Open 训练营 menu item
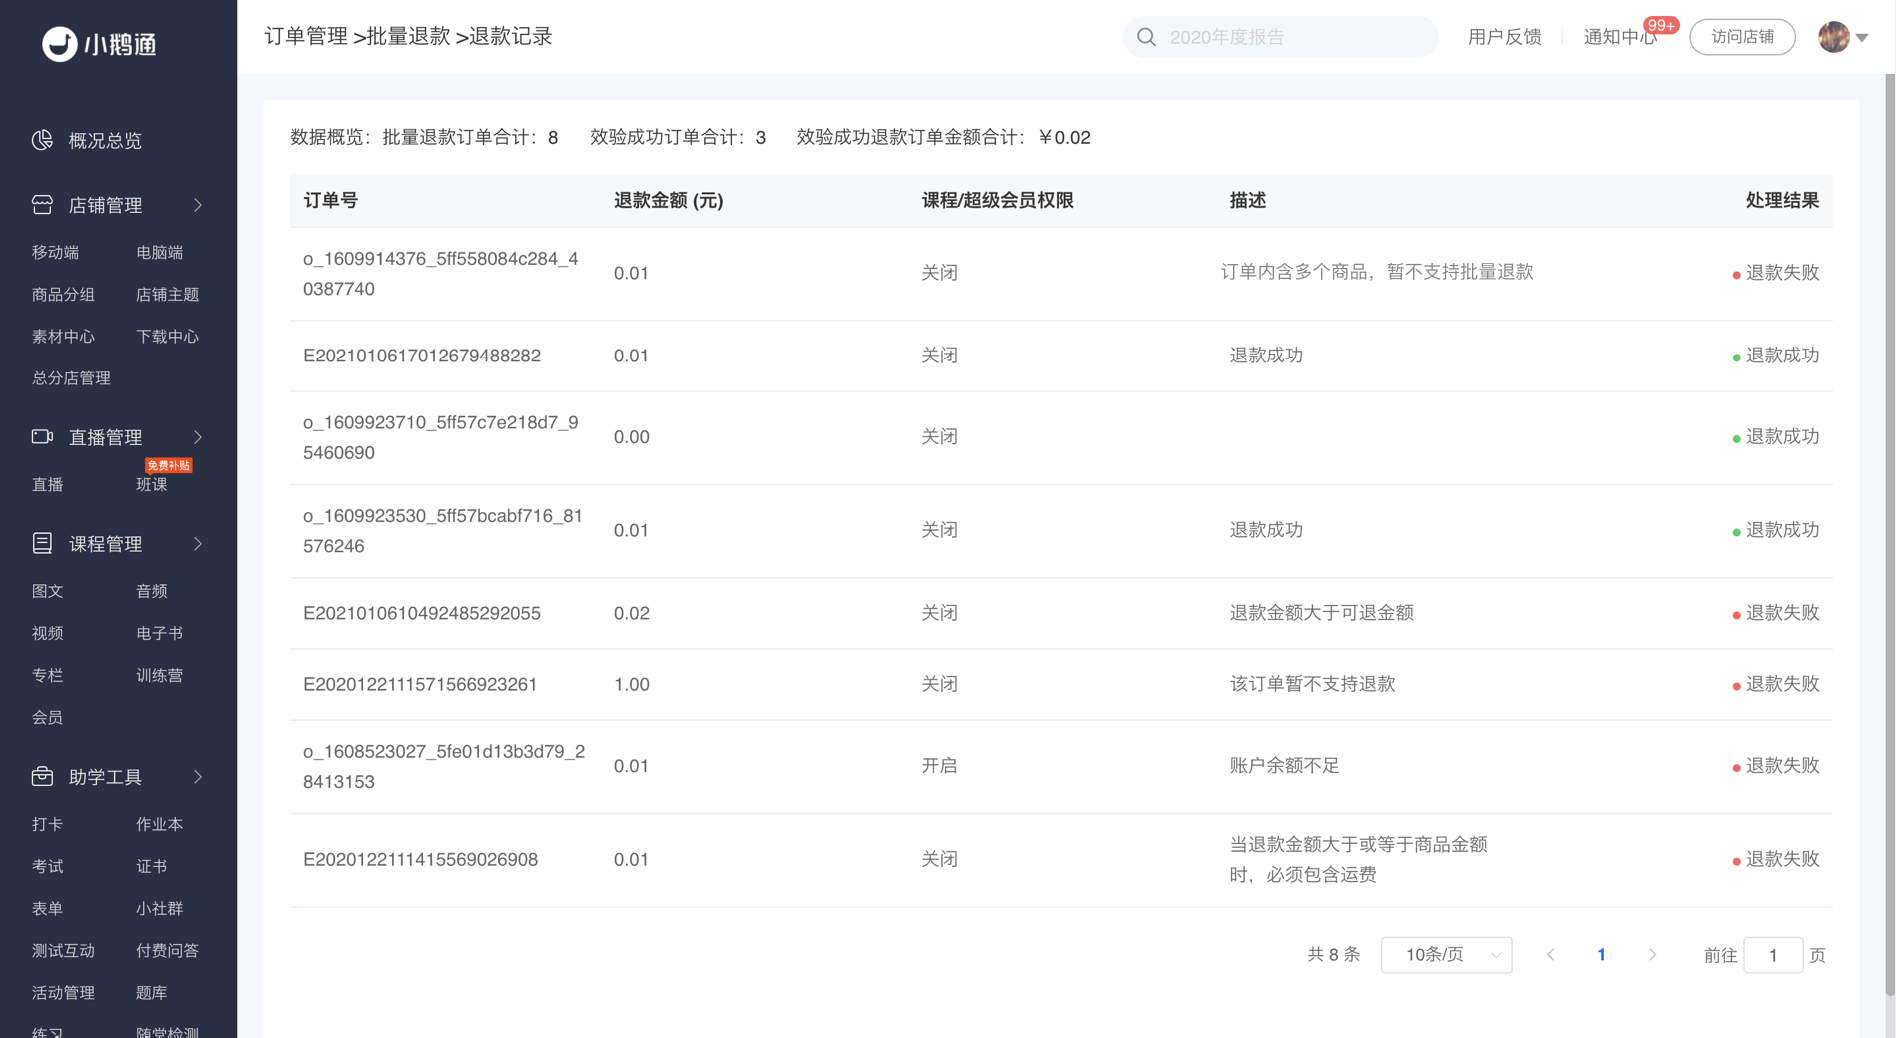Screen dimensions: 1896x1038 coord(159,675)
